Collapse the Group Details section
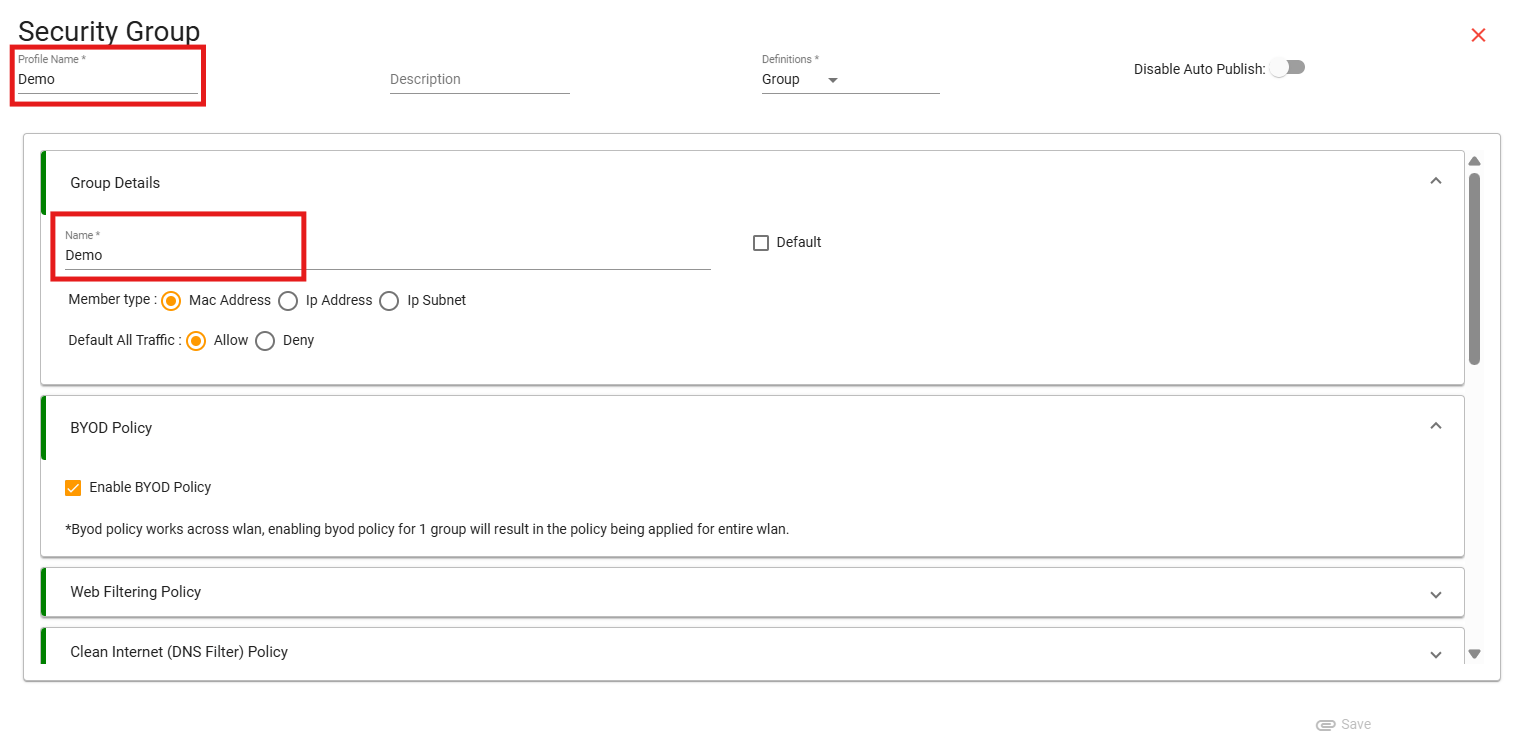Viewport: 1522px width, 747px height. click(1436, 181)
